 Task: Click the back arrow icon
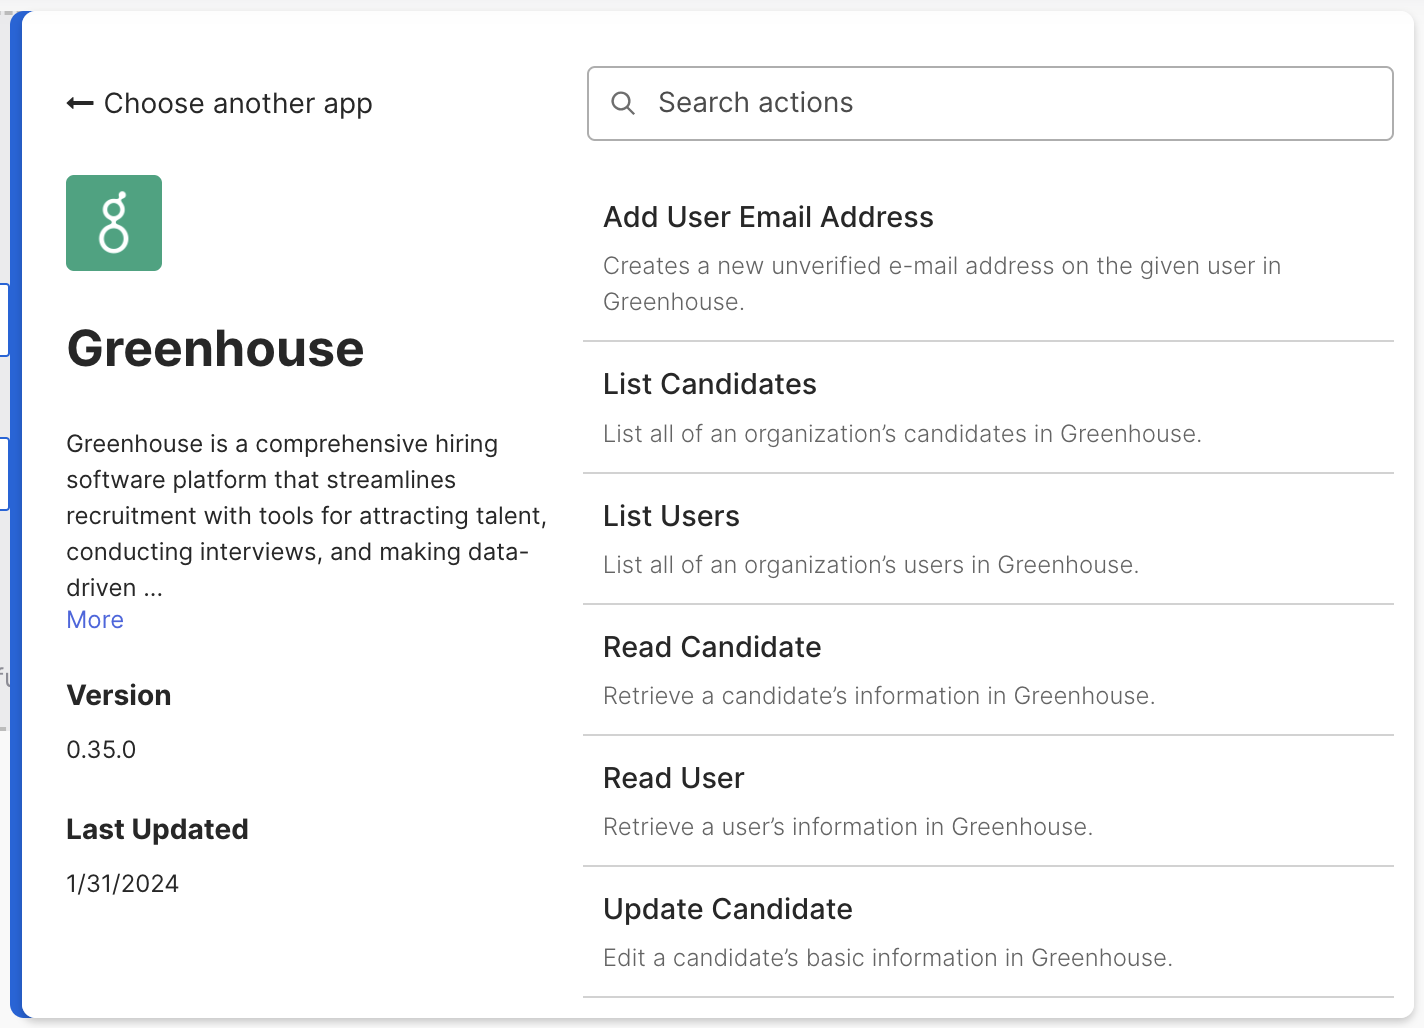pos(80,104)
